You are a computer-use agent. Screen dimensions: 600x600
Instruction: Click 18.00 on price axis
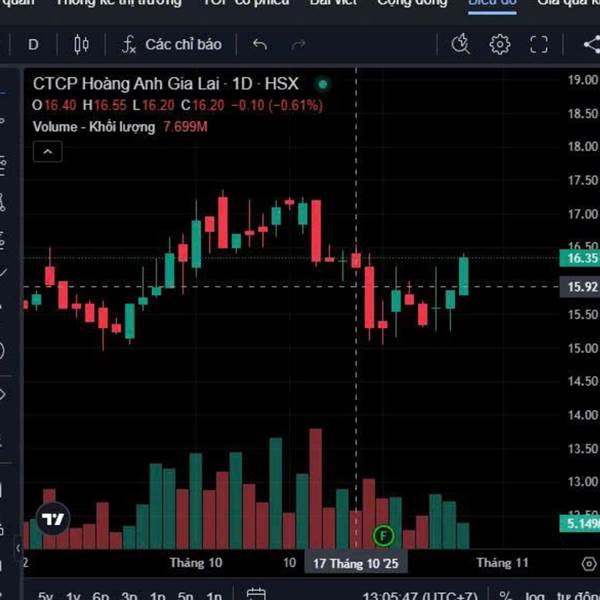click(x=582, y=147)
